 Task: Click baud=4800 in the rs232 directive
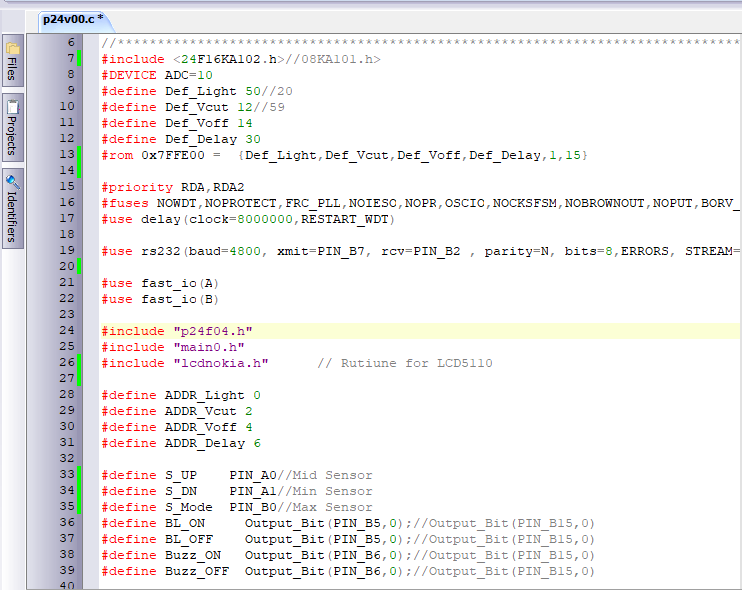[x=225, y=251]
